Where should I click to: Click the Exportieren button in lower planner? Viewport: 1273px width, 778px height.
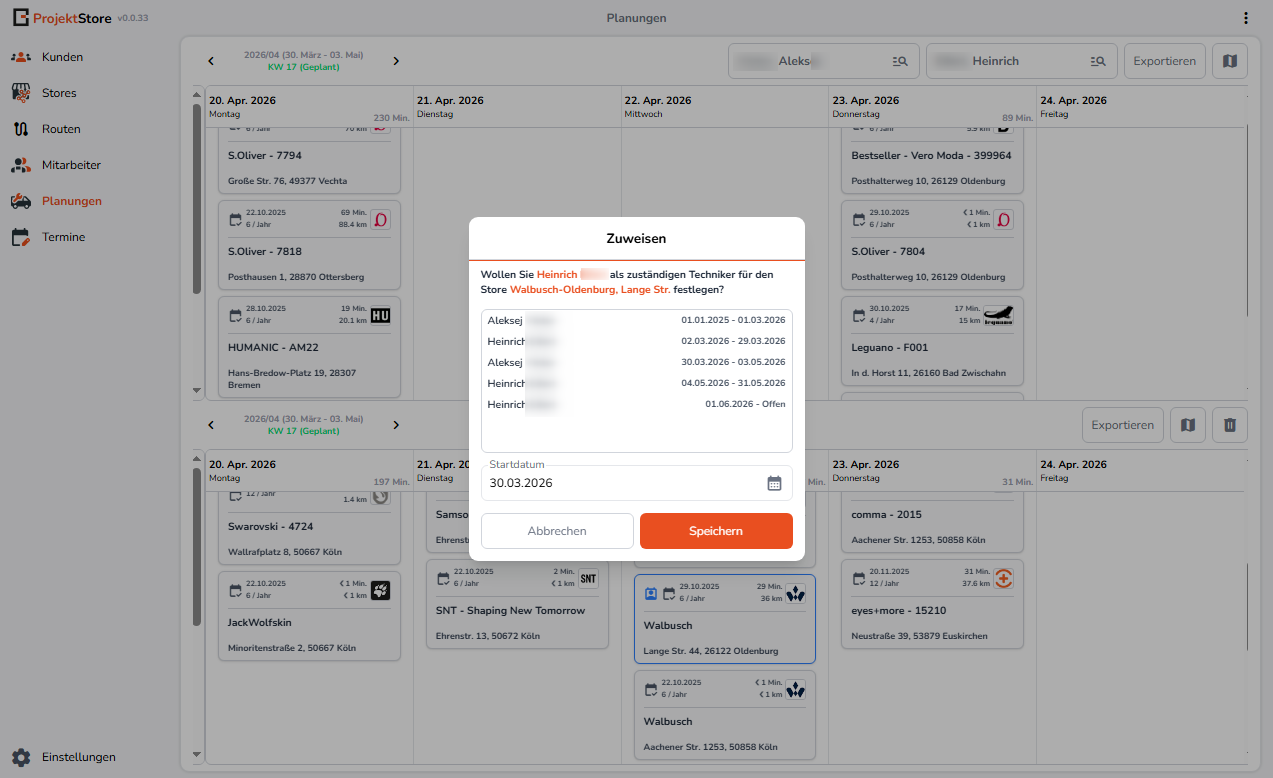point(1122,425)
